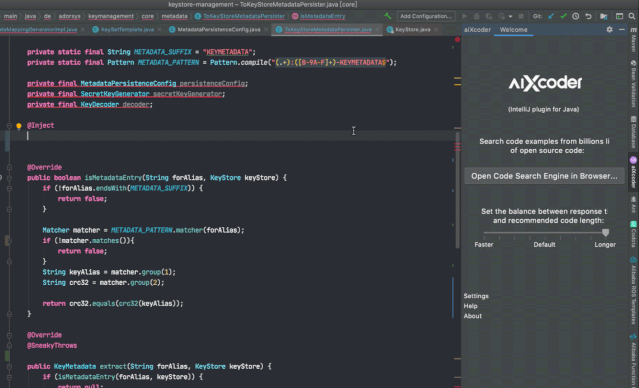Hide the aiXcoder tool window with minus icon
639x388 pixels.
pos(621,30)
